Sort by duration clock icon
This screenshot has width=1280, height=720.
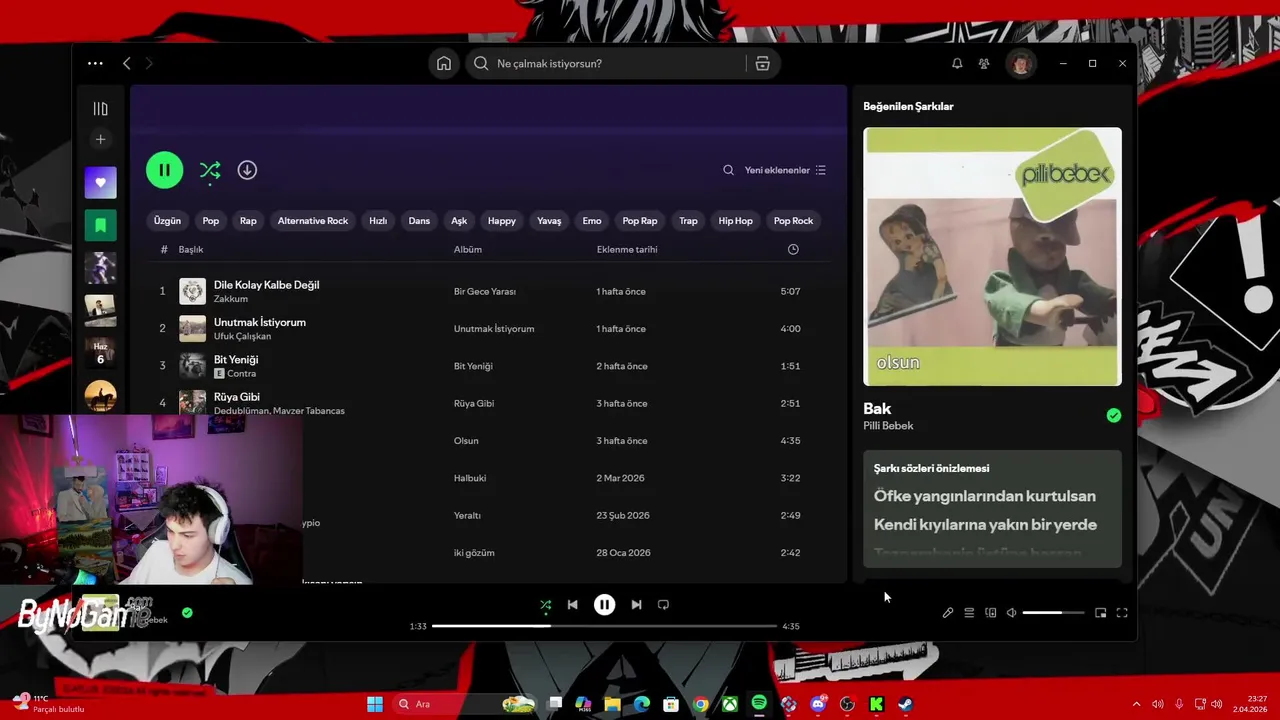pyautogui.click(x=793, y=250)
